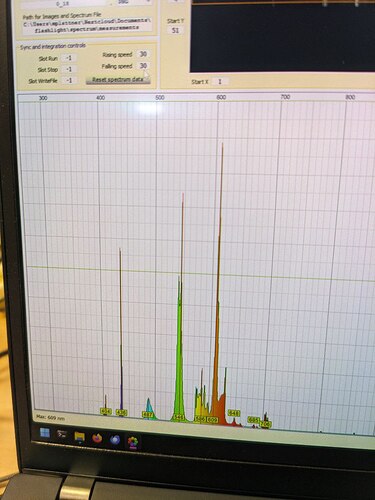
Task: Click the 300 nm axis label
Action: (43, 98)
